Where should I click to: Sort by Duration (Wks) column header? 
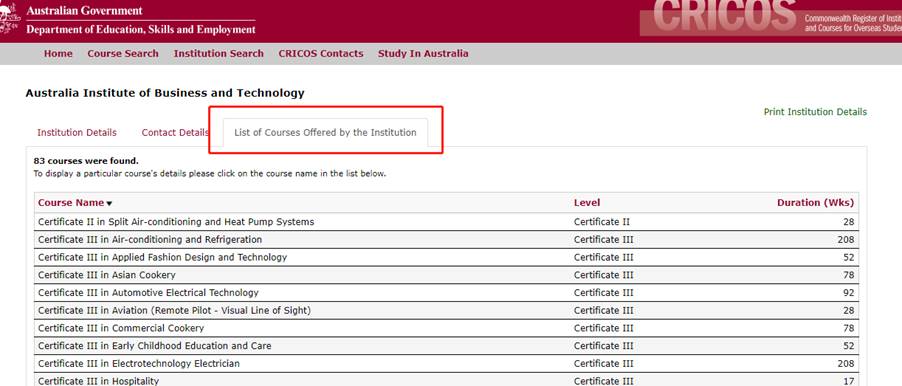point(815,202)
